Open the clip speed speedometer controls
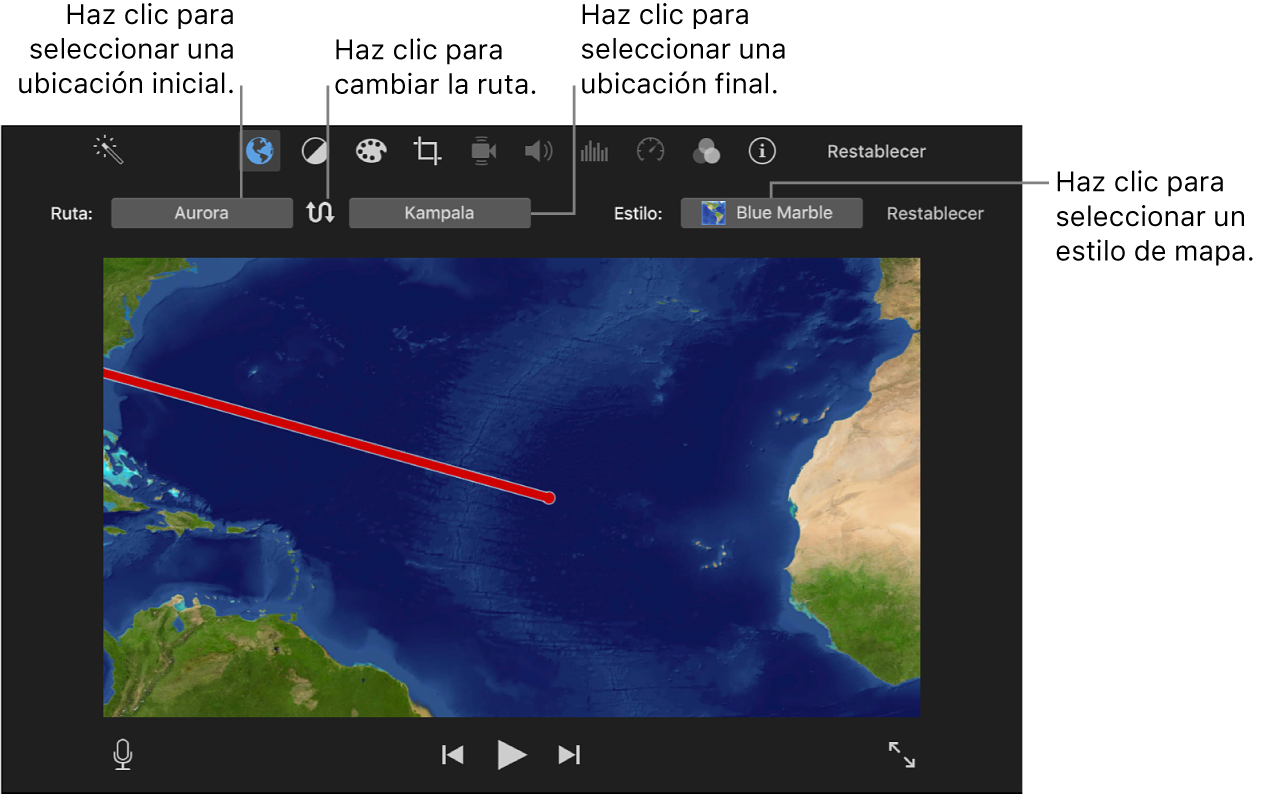1266x795 pixels. (650, 150)
